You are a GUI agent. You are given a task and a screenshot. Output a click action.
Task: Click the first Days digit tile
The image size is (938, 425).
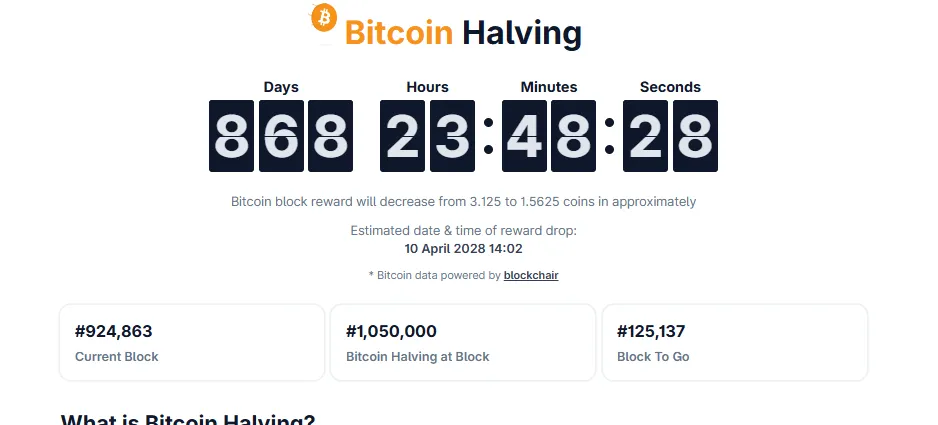click(x=231, y=136)
